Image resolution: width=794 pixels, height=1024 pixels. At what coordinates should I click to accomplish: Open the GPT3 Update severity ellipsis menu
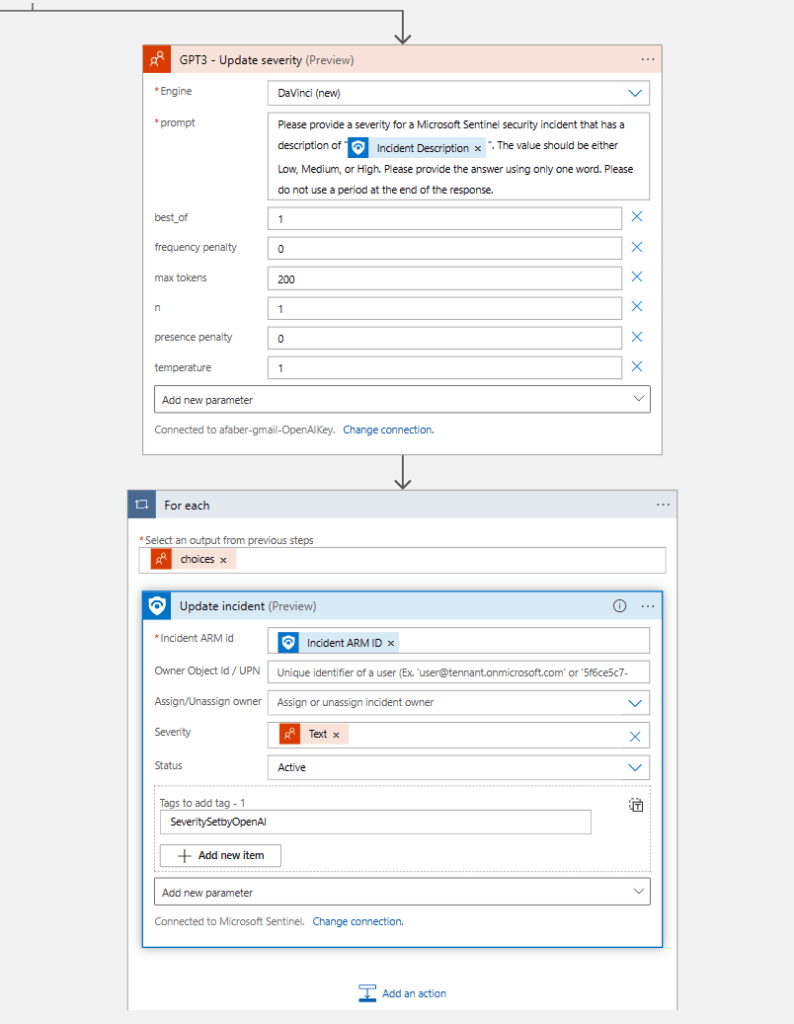pyautogui.click(x=647, y=60)
